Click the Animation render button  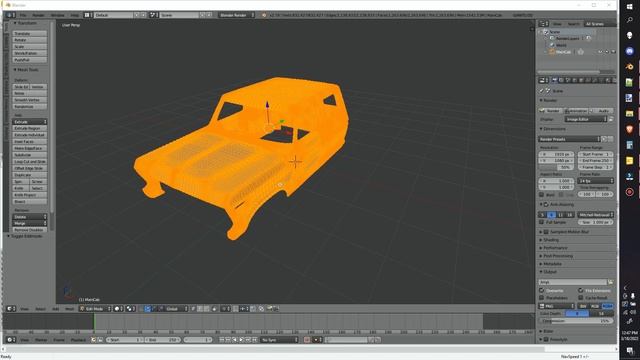(576, 111)
